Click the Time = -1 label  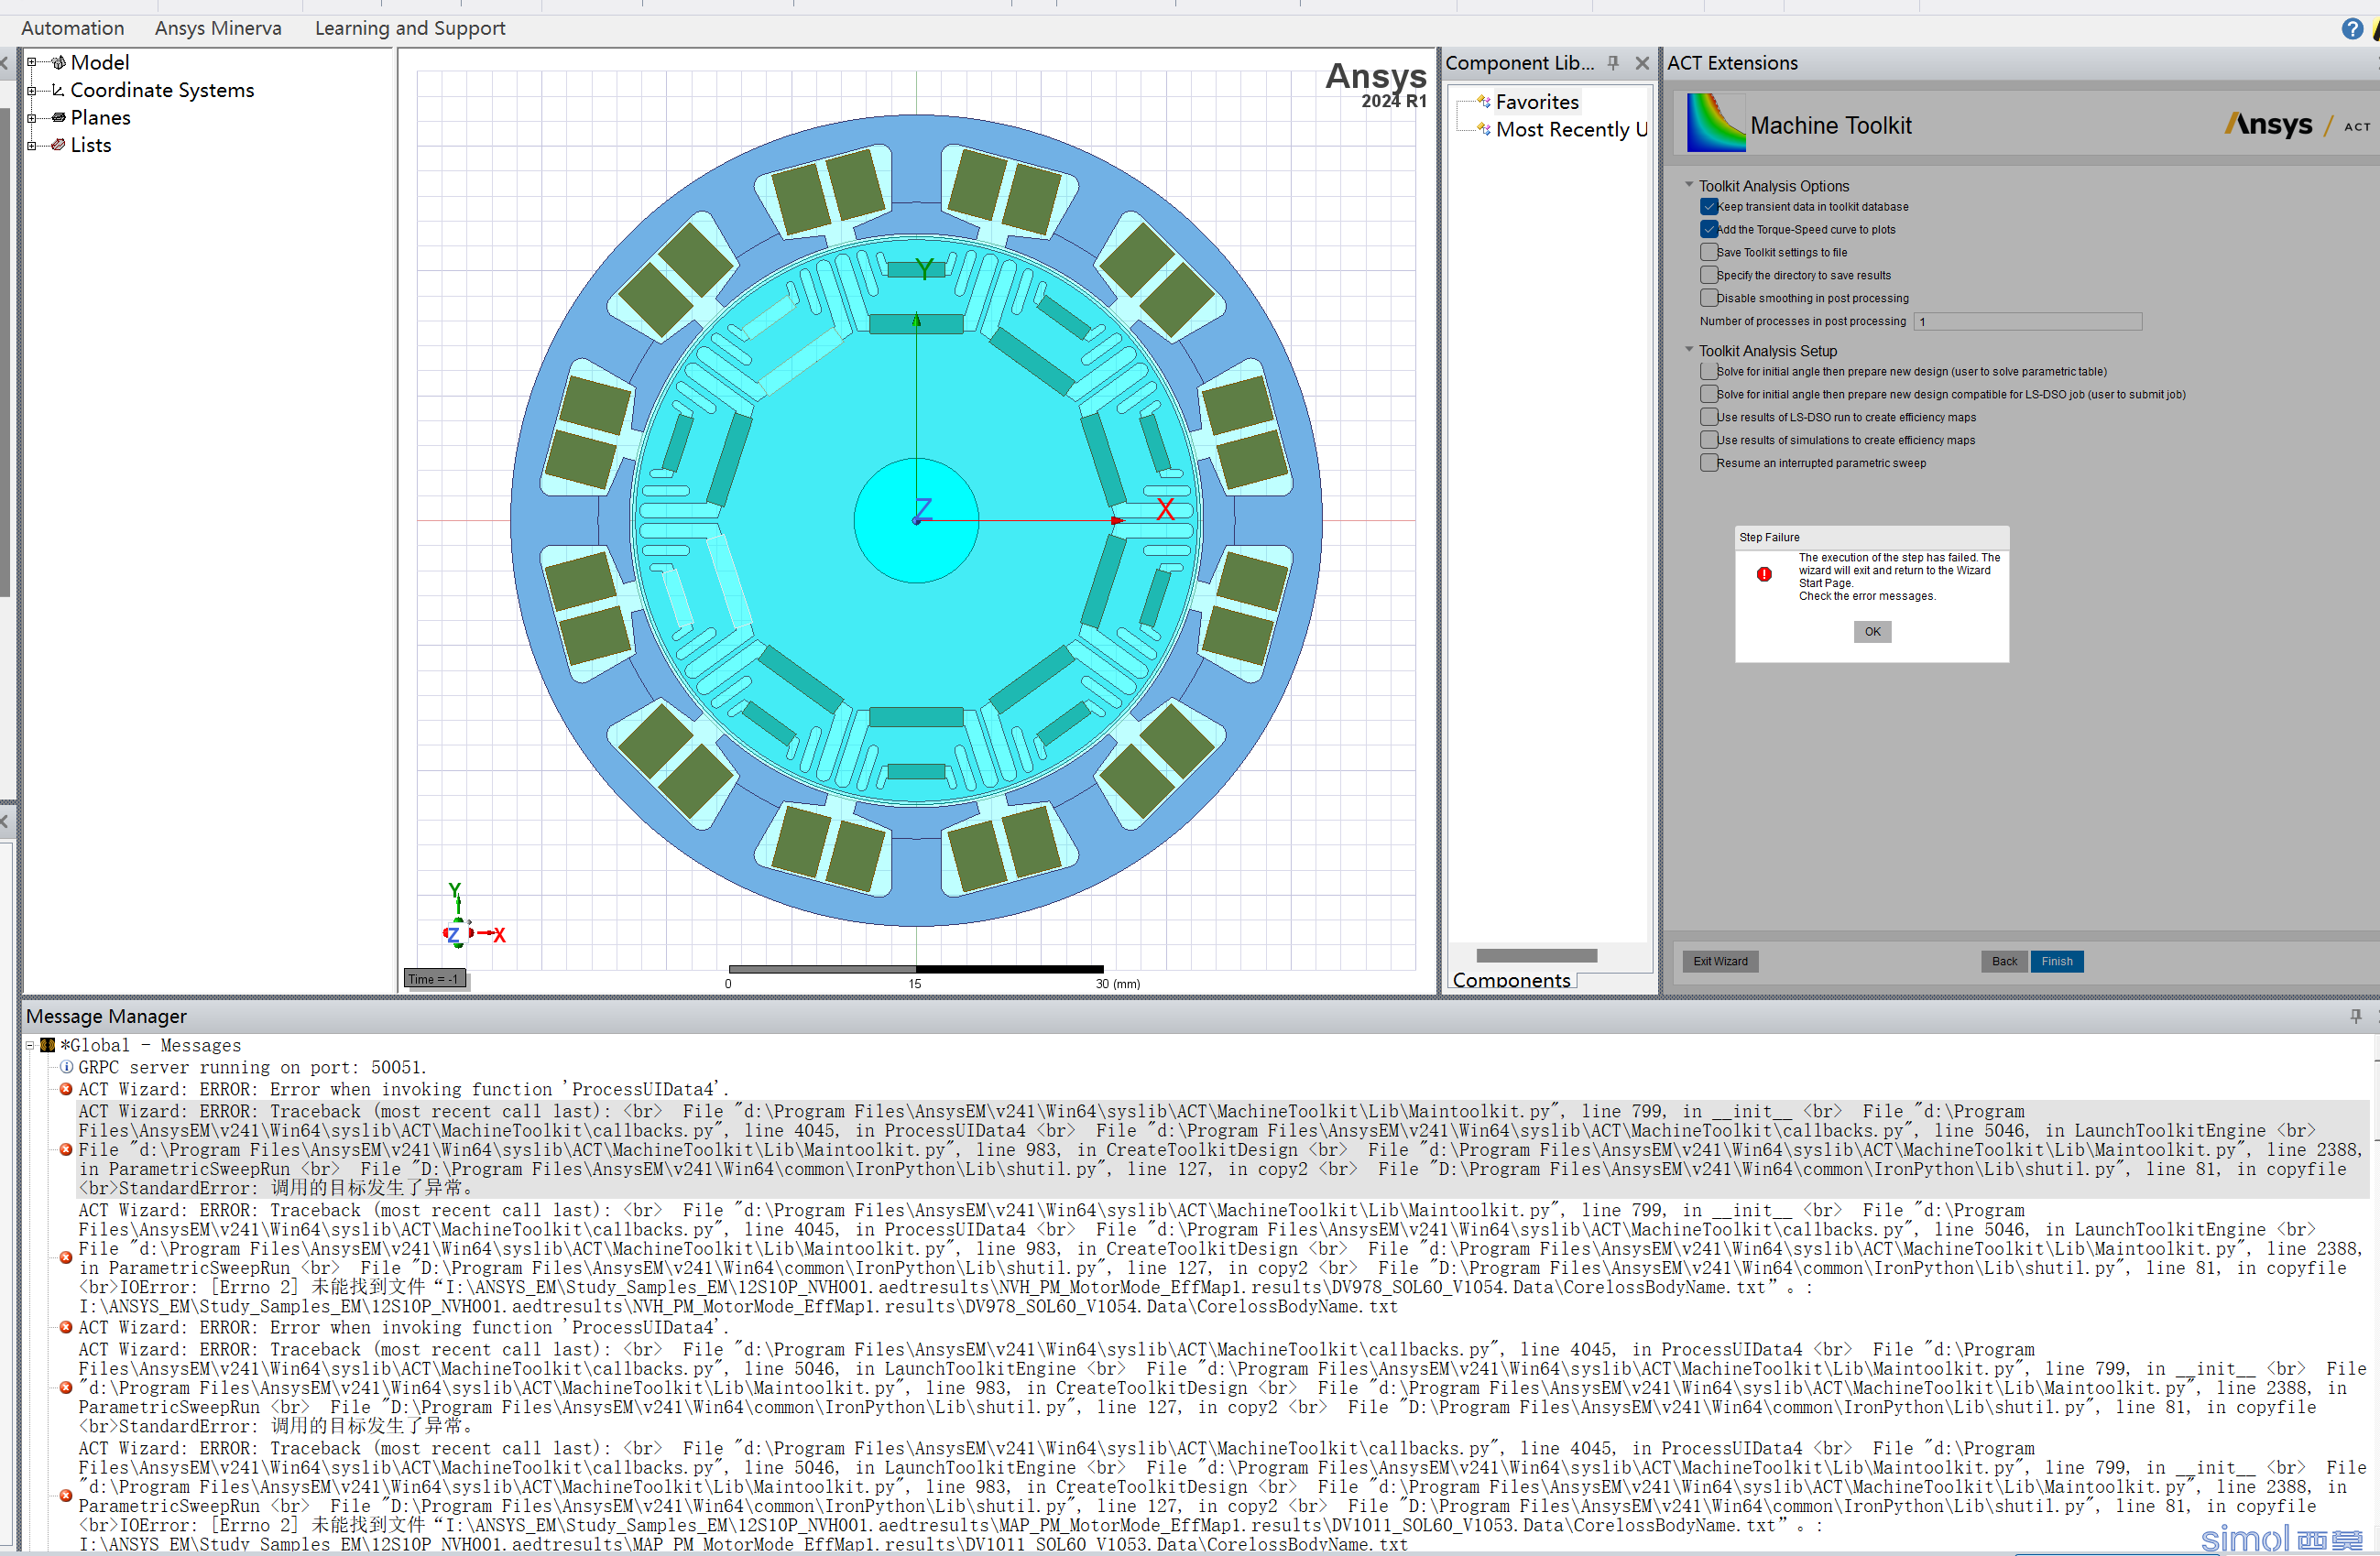(x=434, y=979)
